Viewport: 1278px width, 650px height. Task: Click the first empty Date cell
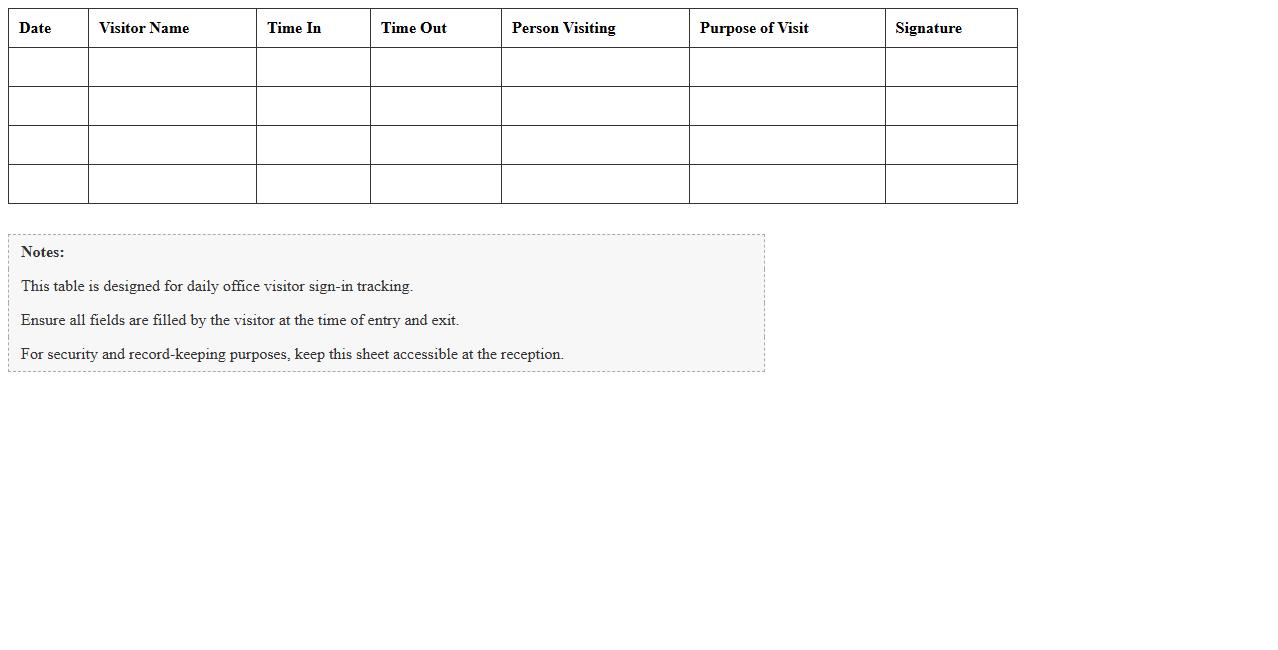click(48, 67)
